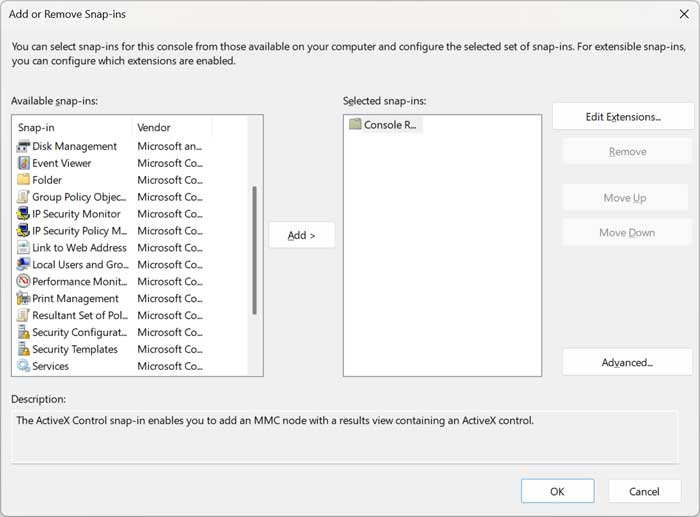Open Edit Extensions dialog
Screen dimensions: 700x517
[623, 117]
